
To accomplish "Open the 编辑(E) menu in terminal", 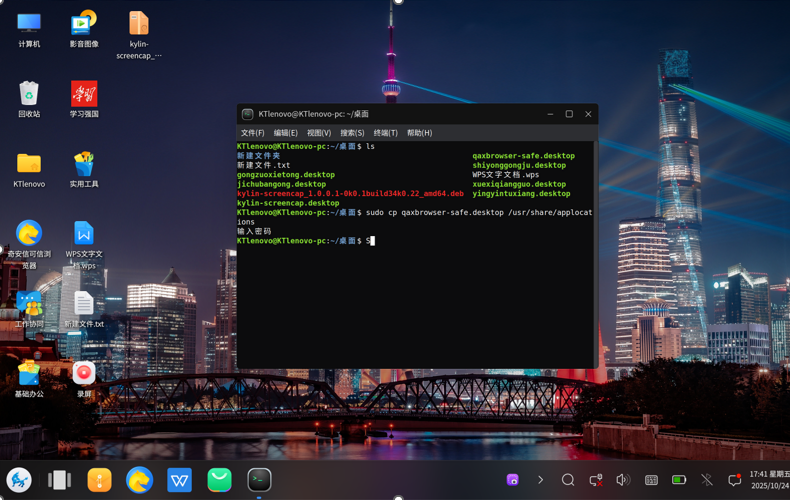I will (286, 133).
